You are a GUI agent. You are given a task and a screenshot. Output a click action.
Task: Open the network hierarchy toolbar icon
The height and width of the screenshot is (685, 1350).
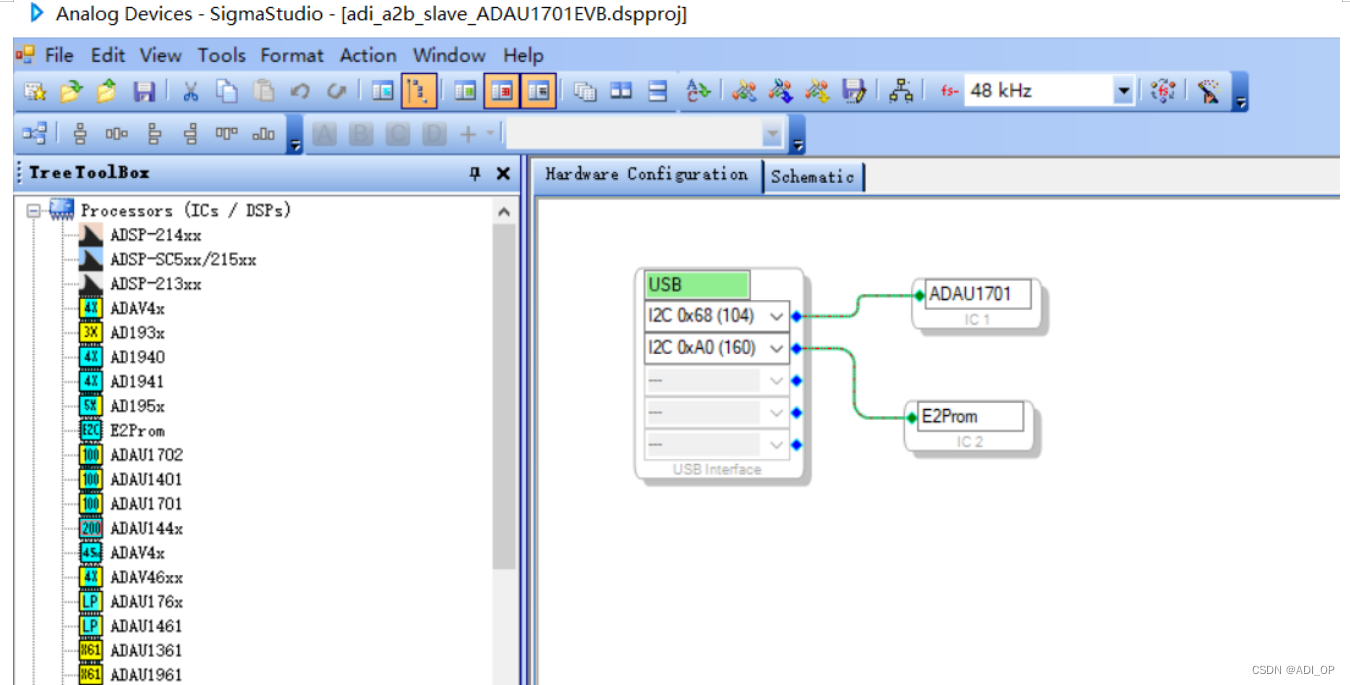[901, 91]
